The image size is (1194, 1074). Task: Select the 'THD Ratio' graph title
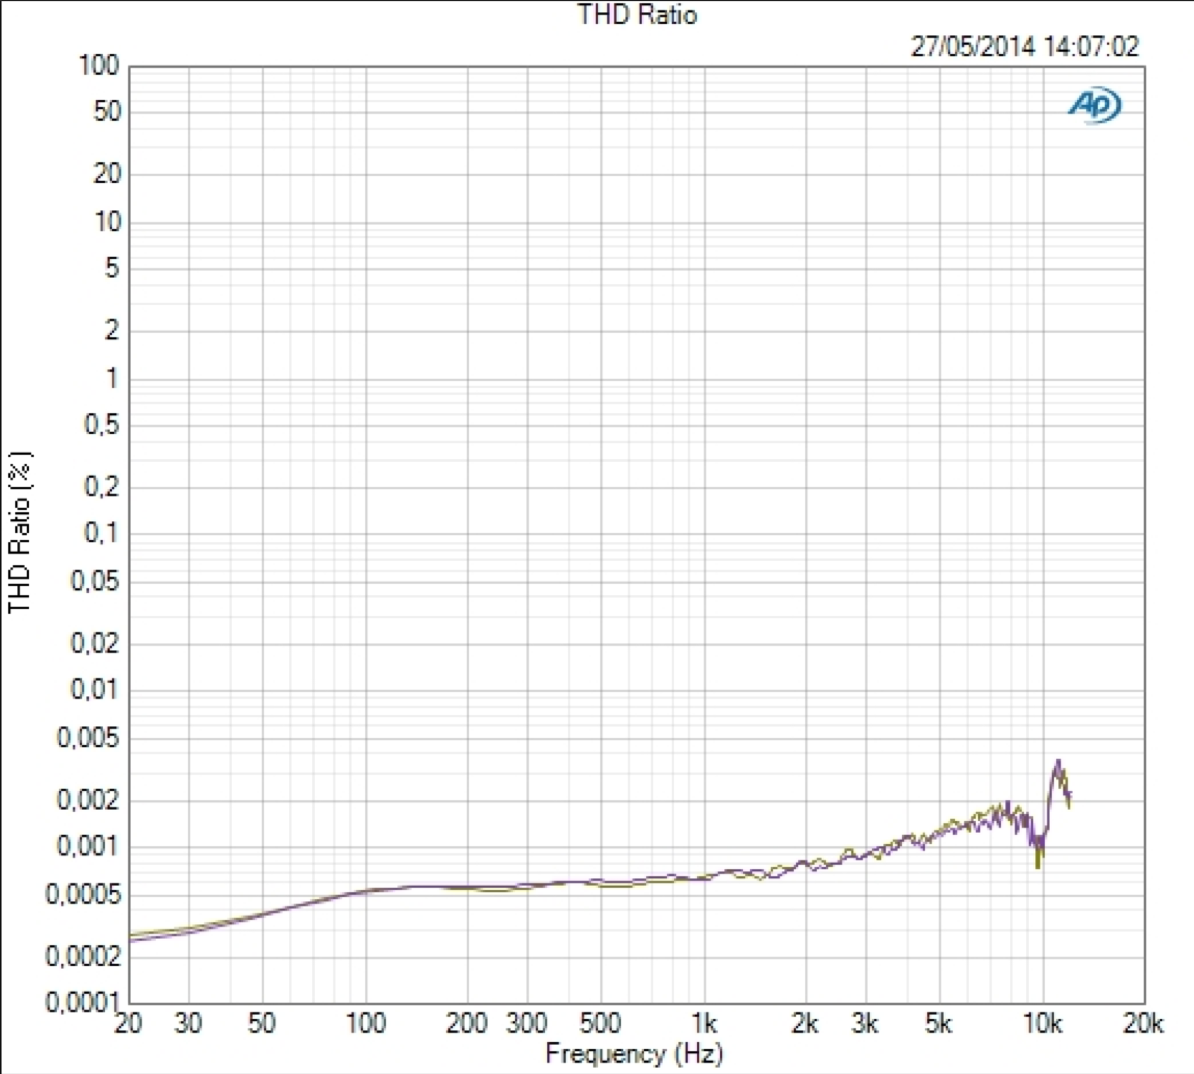click(637, 14)
